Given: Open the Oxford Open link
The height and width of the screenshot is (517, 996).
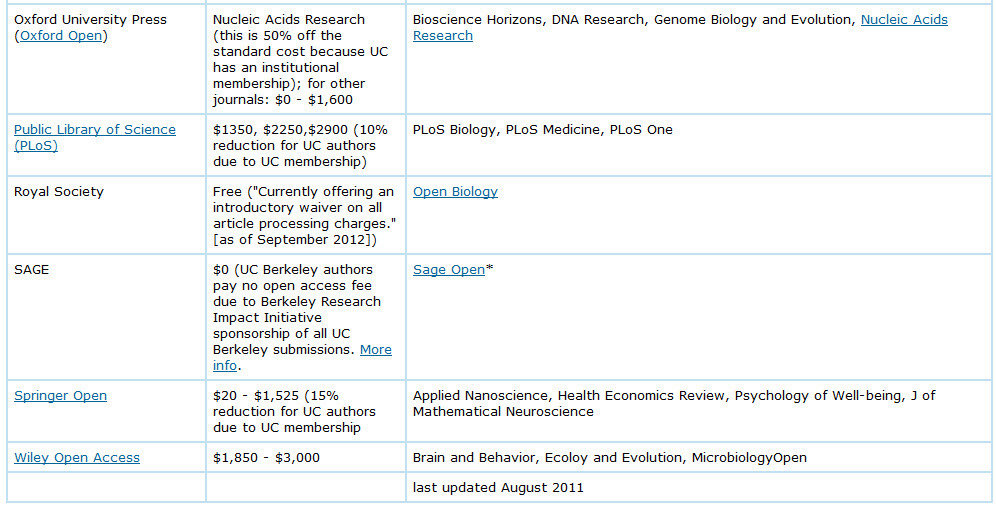Looking at the screenshot, I should click(61, 36).
